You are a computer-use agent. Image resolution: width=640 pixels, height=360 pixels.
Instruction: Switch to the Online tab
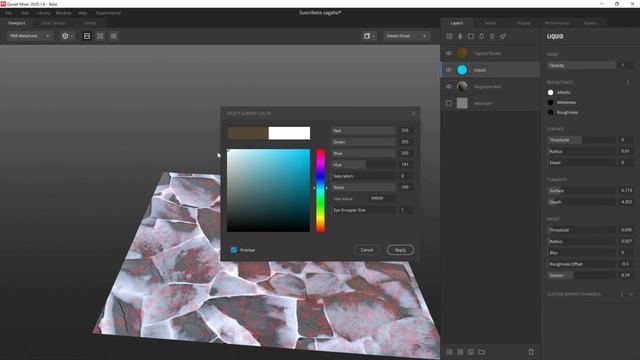[90, 23]
